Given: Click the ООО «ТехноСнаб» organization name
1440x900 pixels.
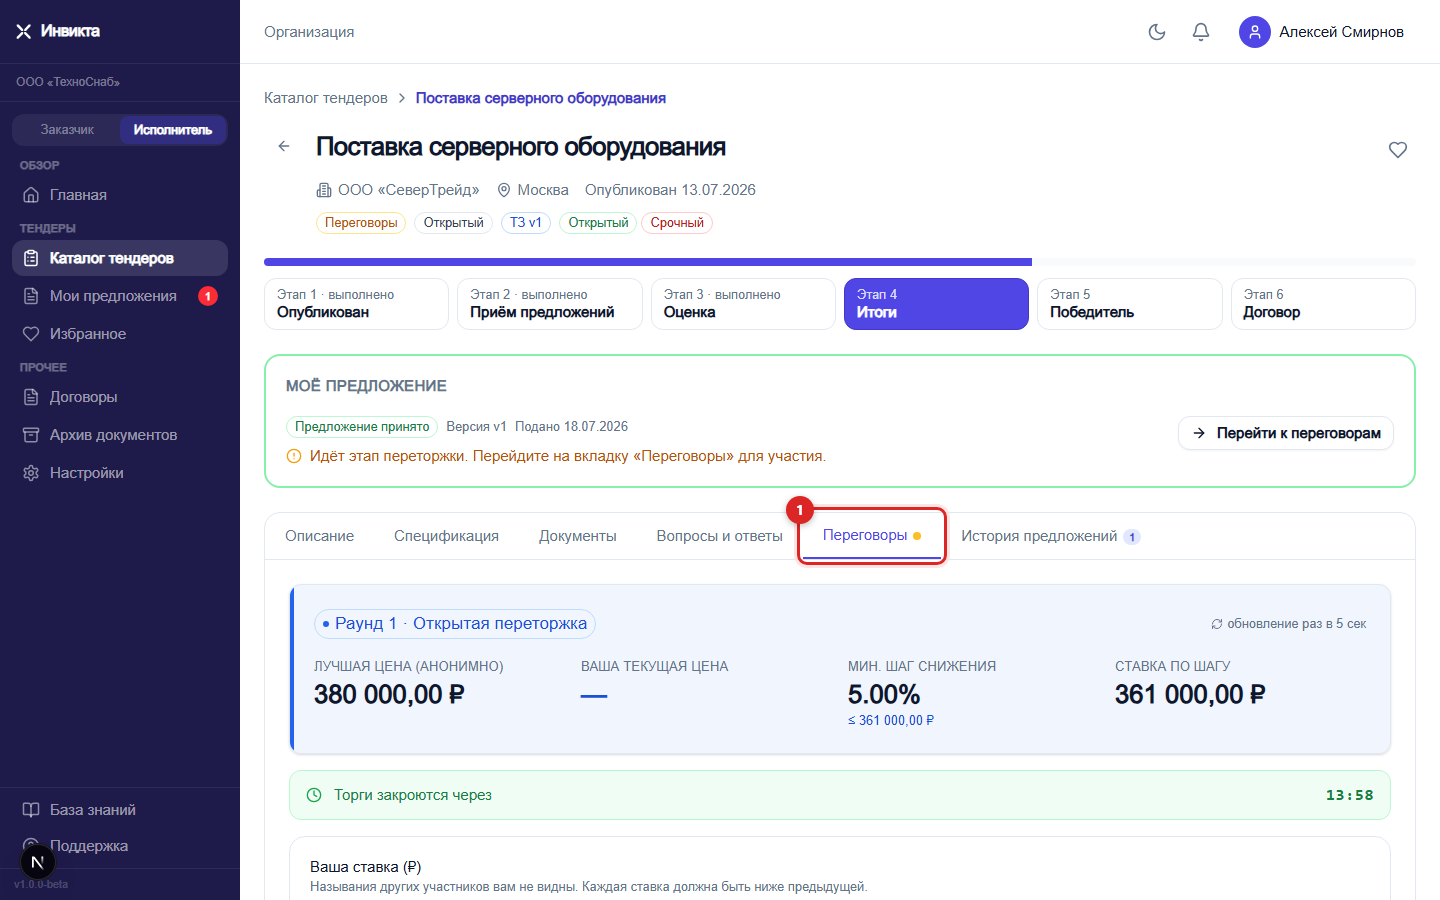Looking at the screenshot, I should pyautogui.click(x=68, y=82).
